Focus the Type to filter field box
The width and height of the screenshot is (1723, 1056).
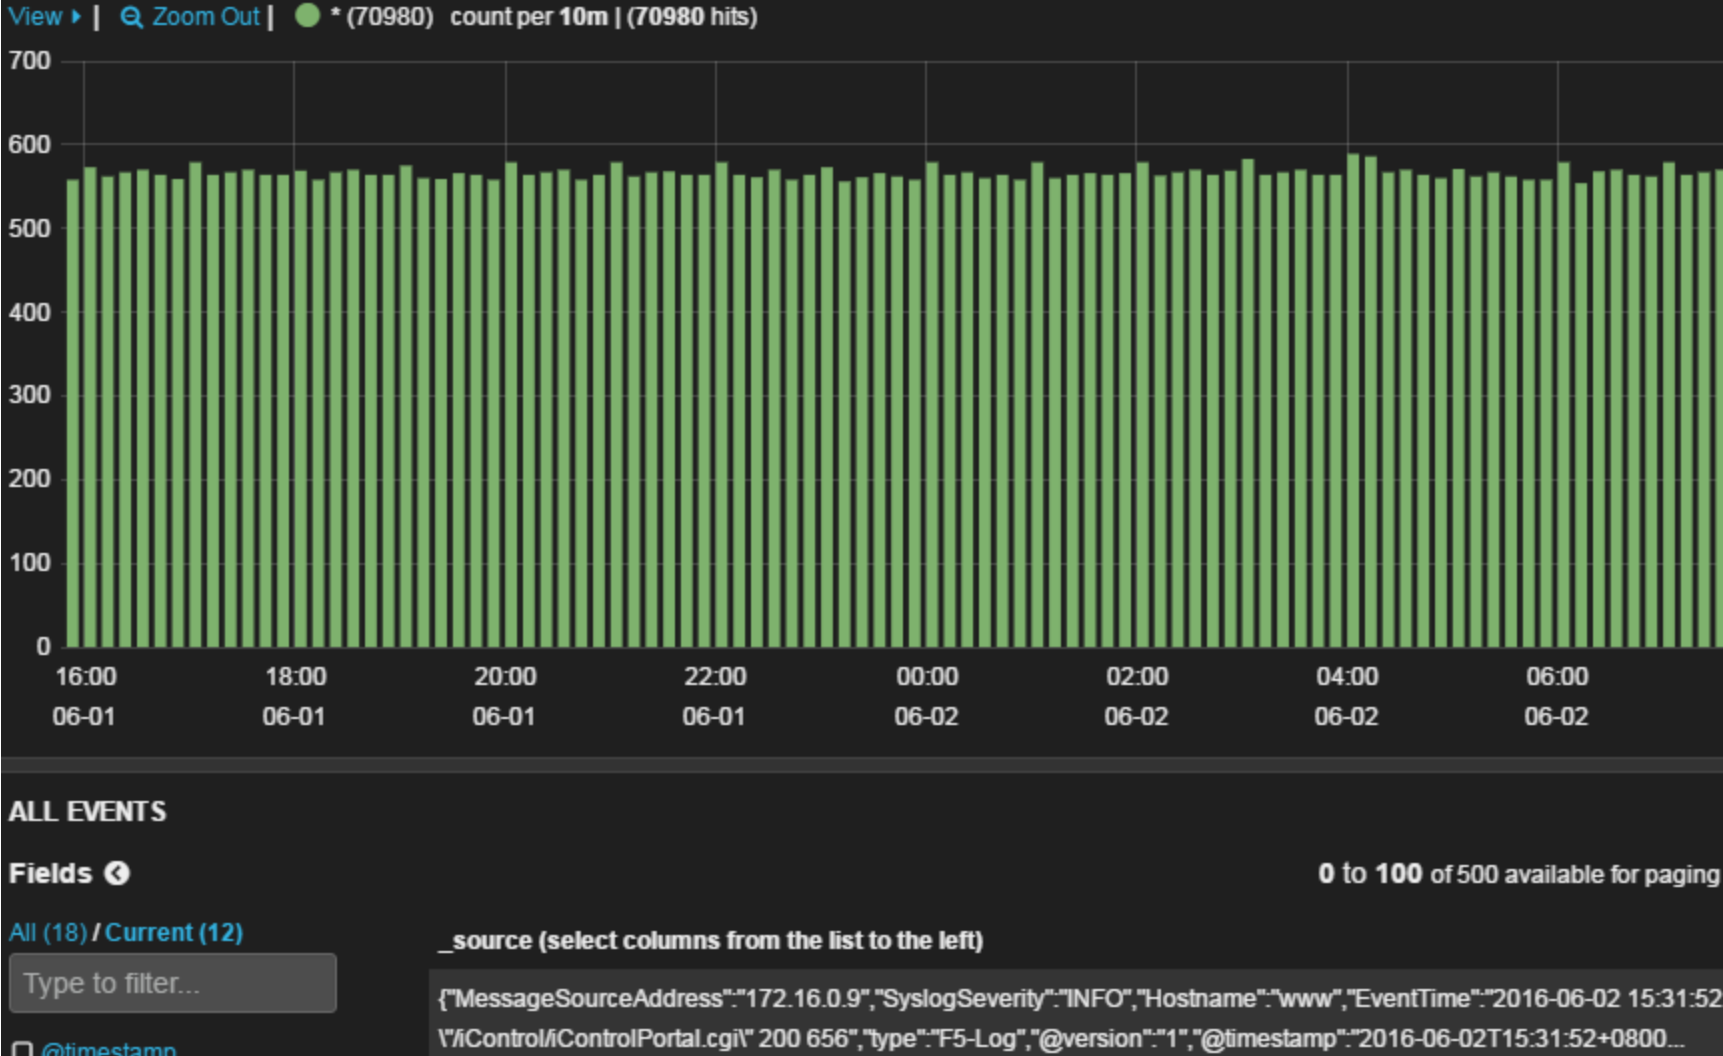[173, 983]
